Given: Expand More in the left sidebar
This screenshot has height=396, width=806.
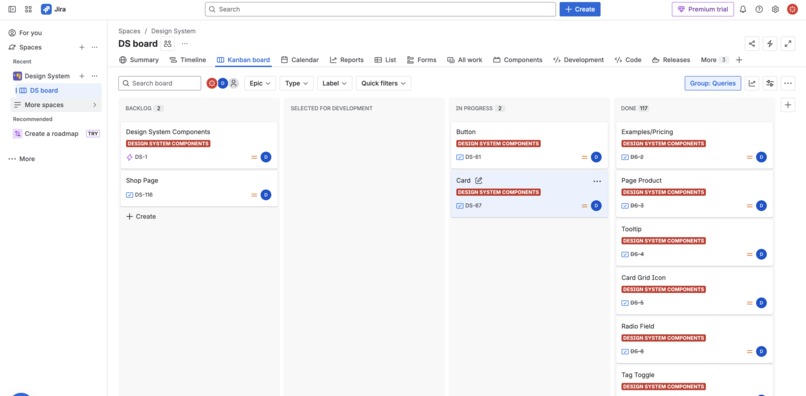Looking at the screenshot, I should [x=22, y=159].
